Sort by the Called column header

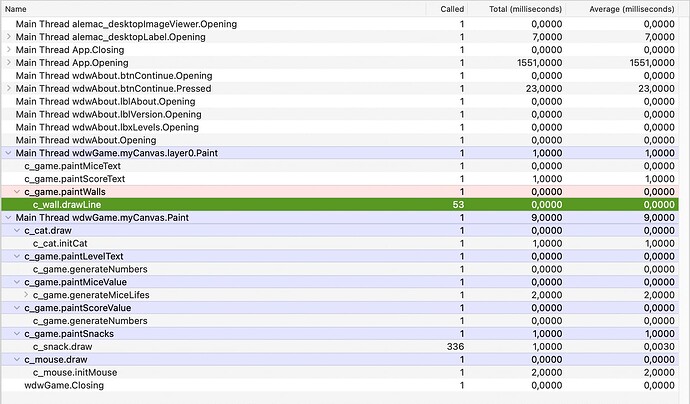[x=447, y=9]
